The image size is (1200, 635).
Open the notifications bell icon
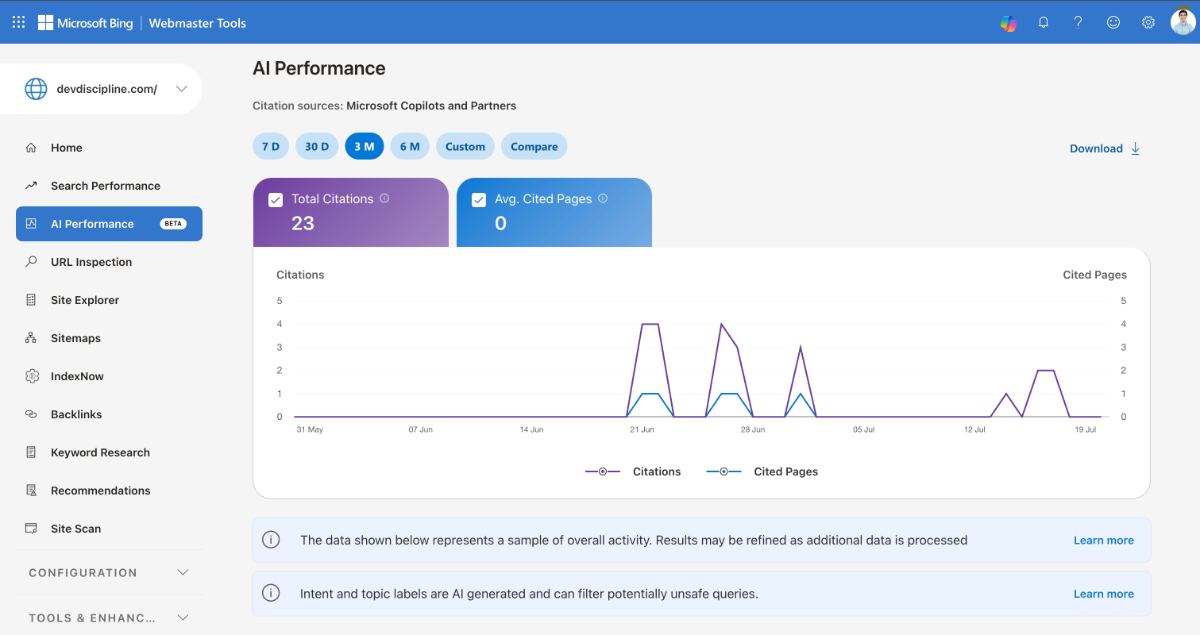1043,22
